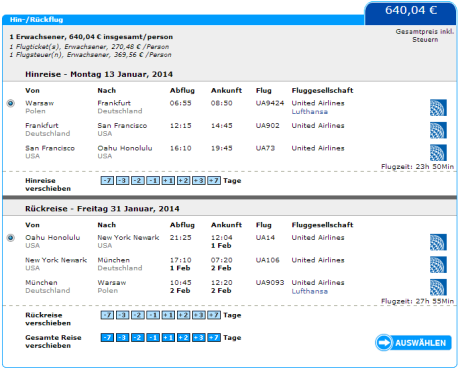Select the Rückreise radio button next to Oahu Honolulu
This screenshot has width=460, height=369.
(x=11, y=238)
